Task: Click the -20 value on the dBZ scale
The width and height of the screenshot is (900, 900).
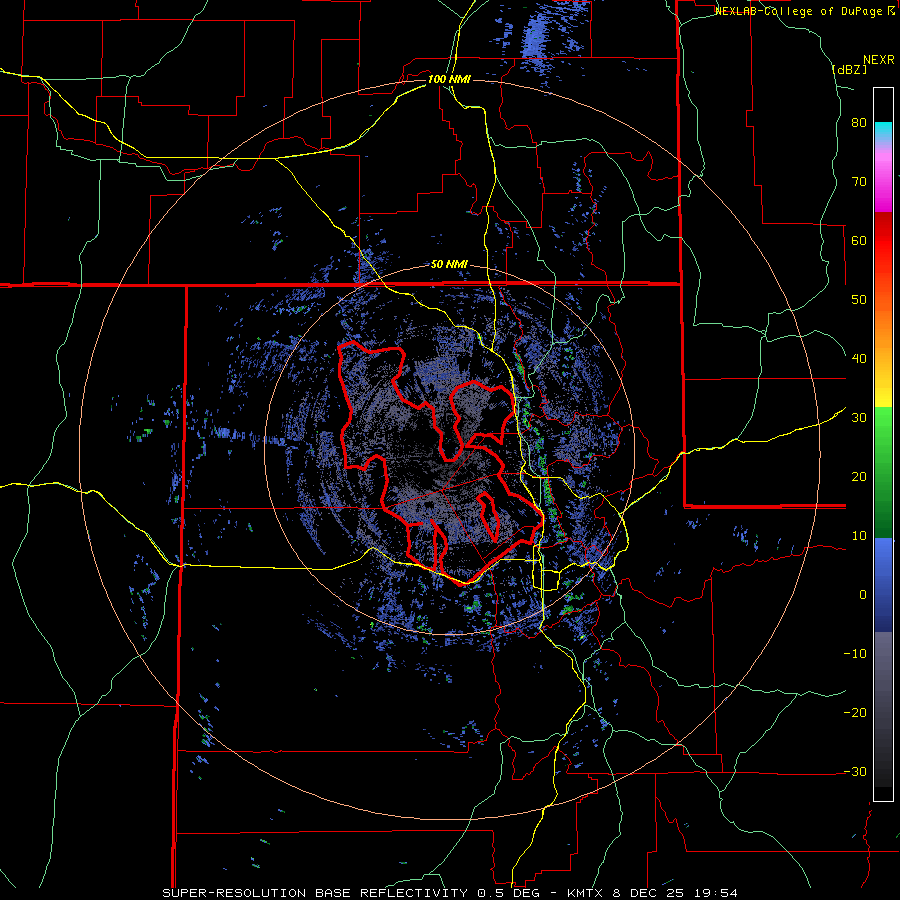Action: pos(855,713)
